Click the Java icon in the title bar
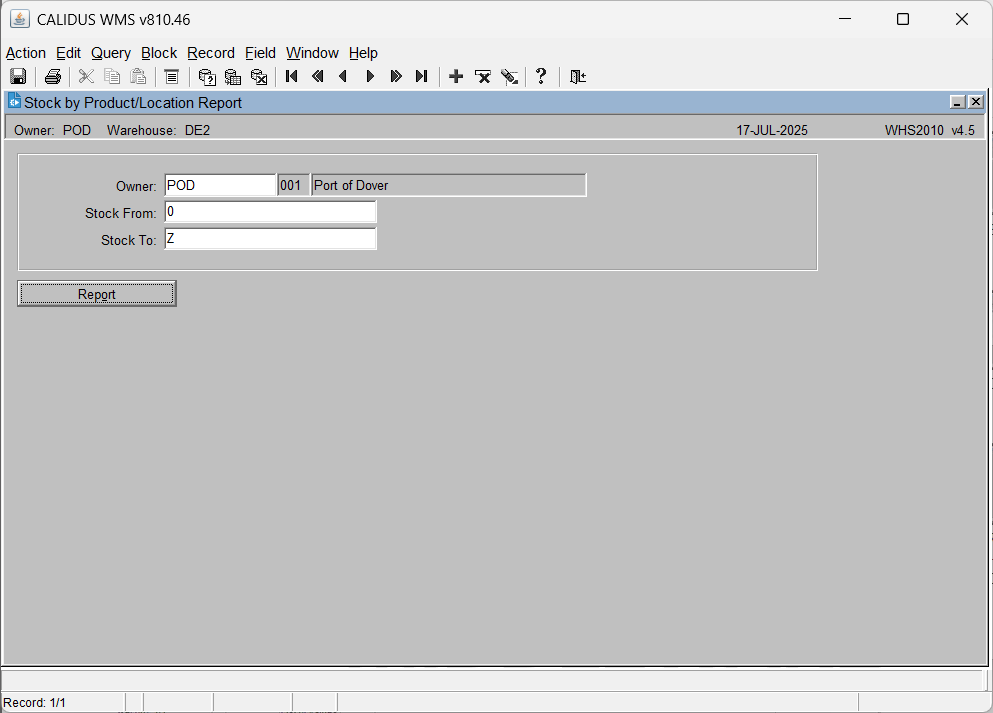 (20, 19)
